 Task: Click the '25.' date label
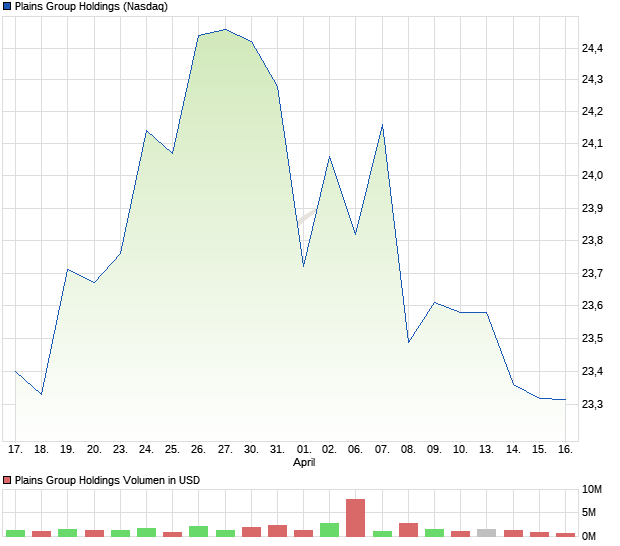click(172, 450)
